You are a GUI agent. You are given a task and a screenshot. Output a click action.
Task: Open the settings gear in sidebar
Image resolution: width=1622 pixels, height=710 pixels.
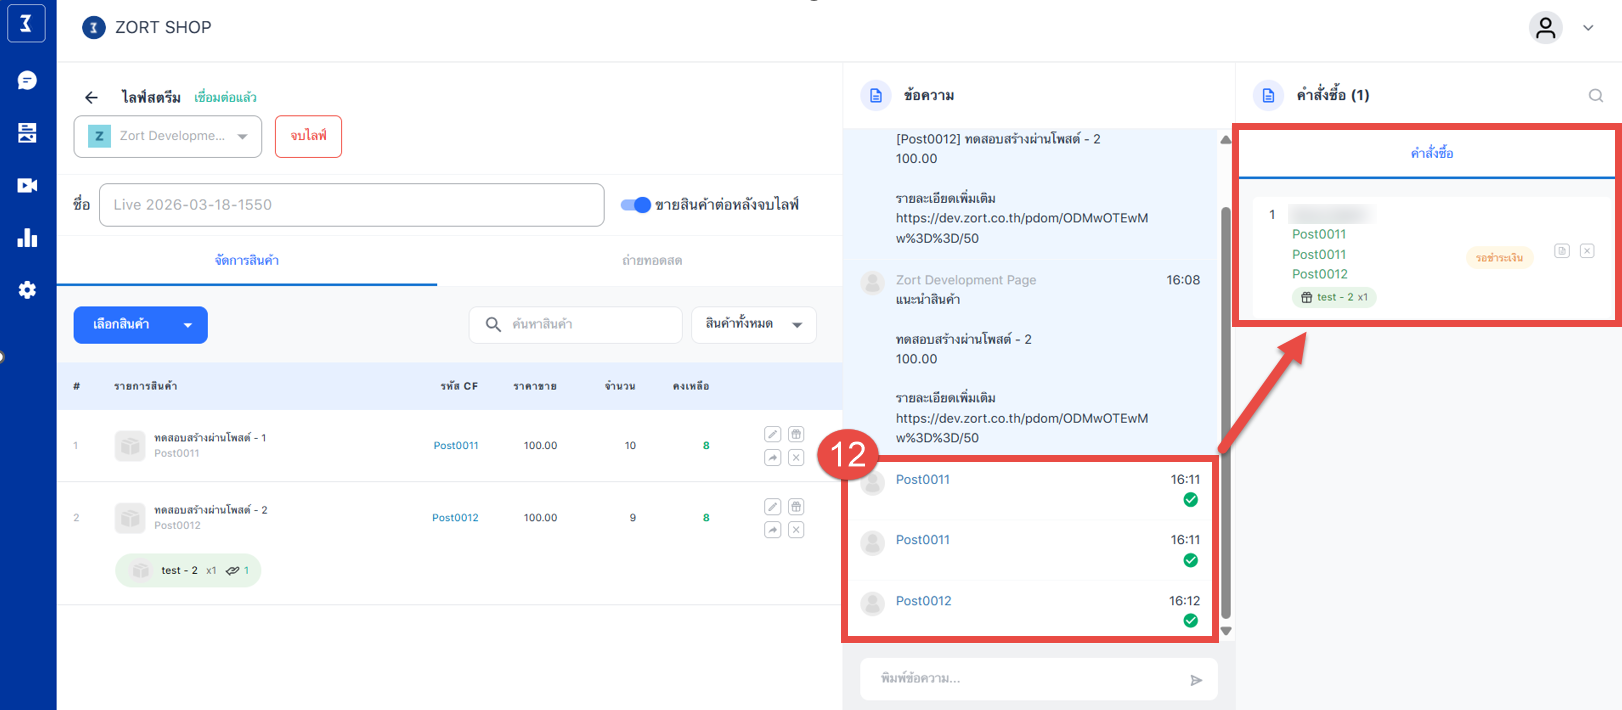27,290
